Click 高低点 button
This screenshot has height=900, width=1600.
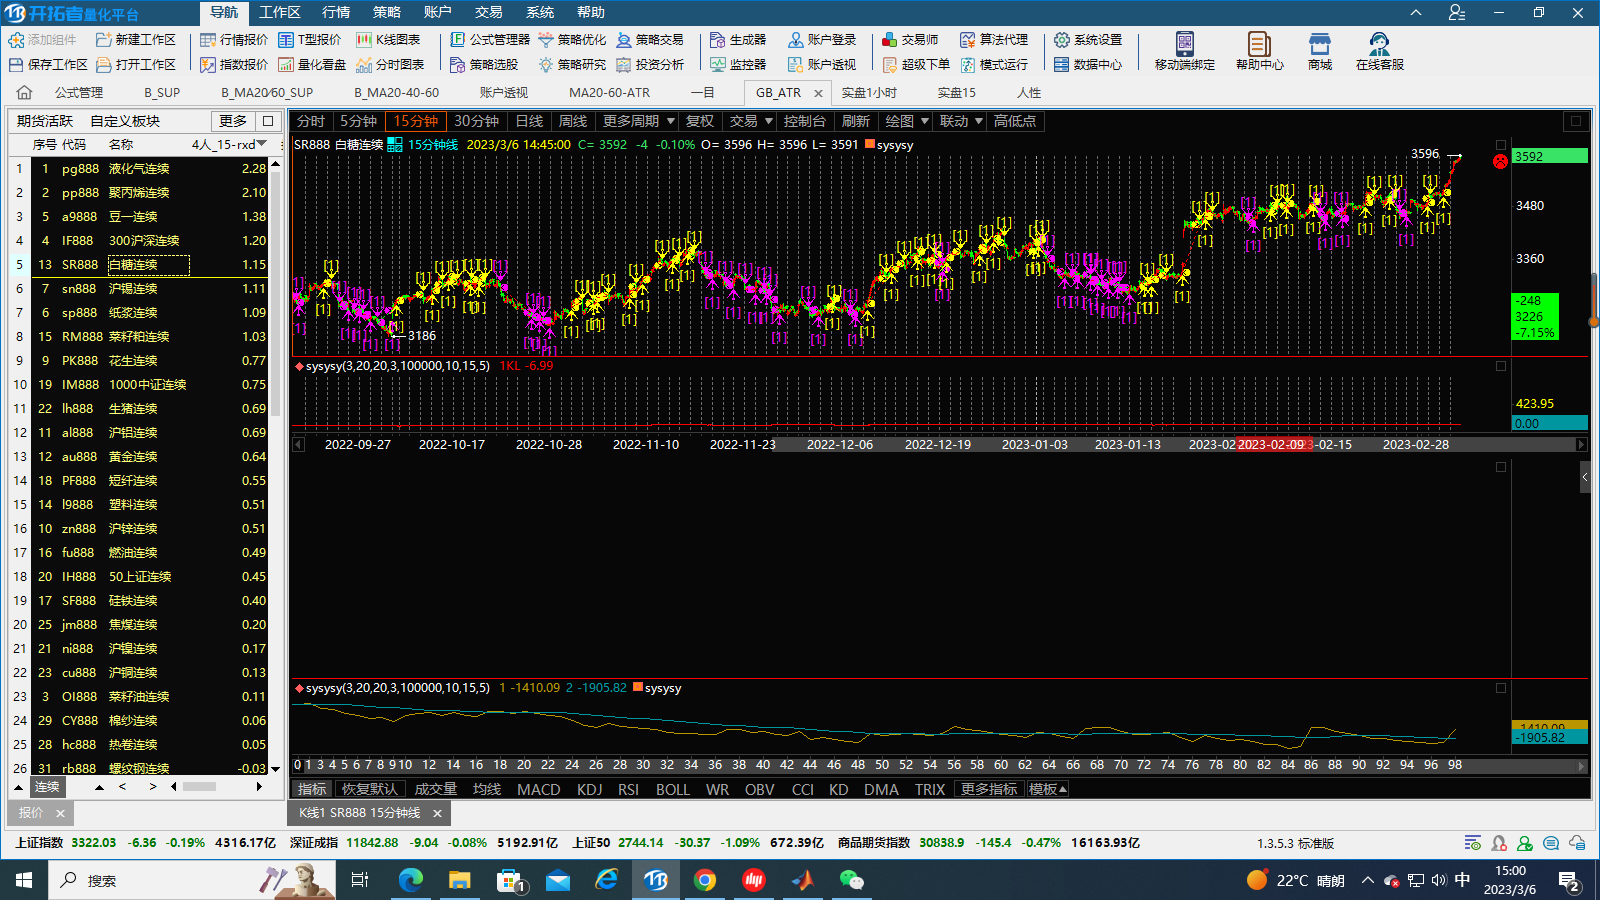(x=1015, y=121)
